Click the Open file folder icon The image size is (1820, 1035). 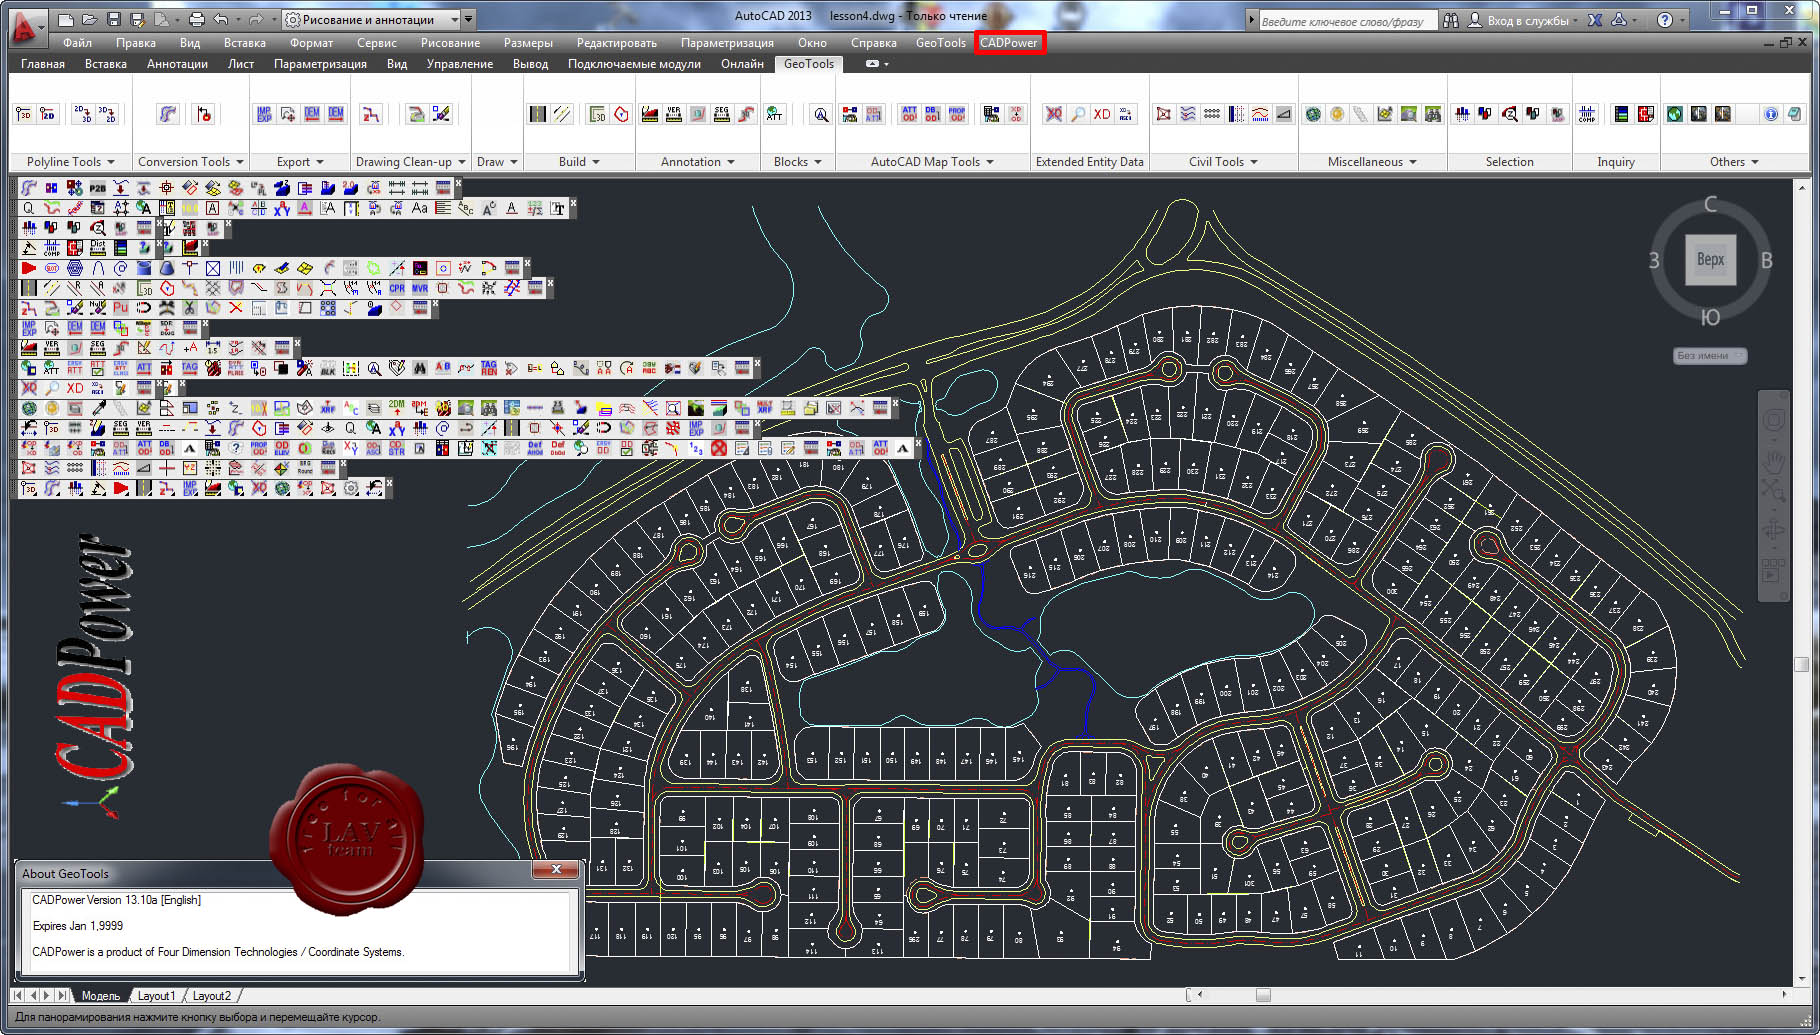click(x=89, y=19)
